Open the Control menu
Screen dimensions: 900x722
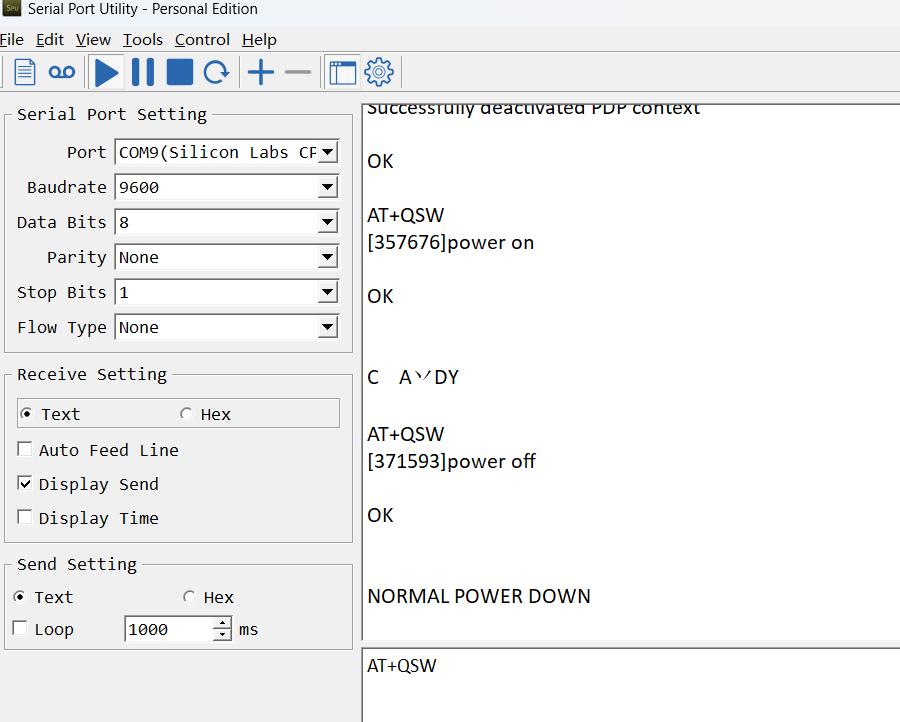(203, 40)
